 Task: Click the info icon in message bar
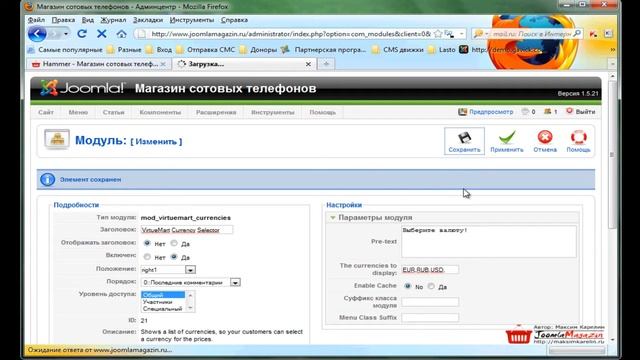pyautogui.click(x=47, y=179)
